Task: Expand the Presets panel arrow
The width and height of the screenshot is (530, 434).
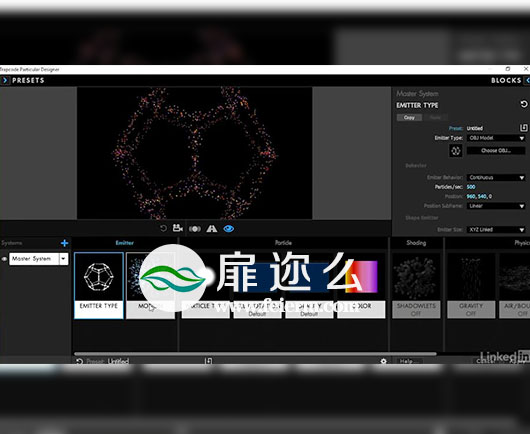Action: click(x=5, y=80)
